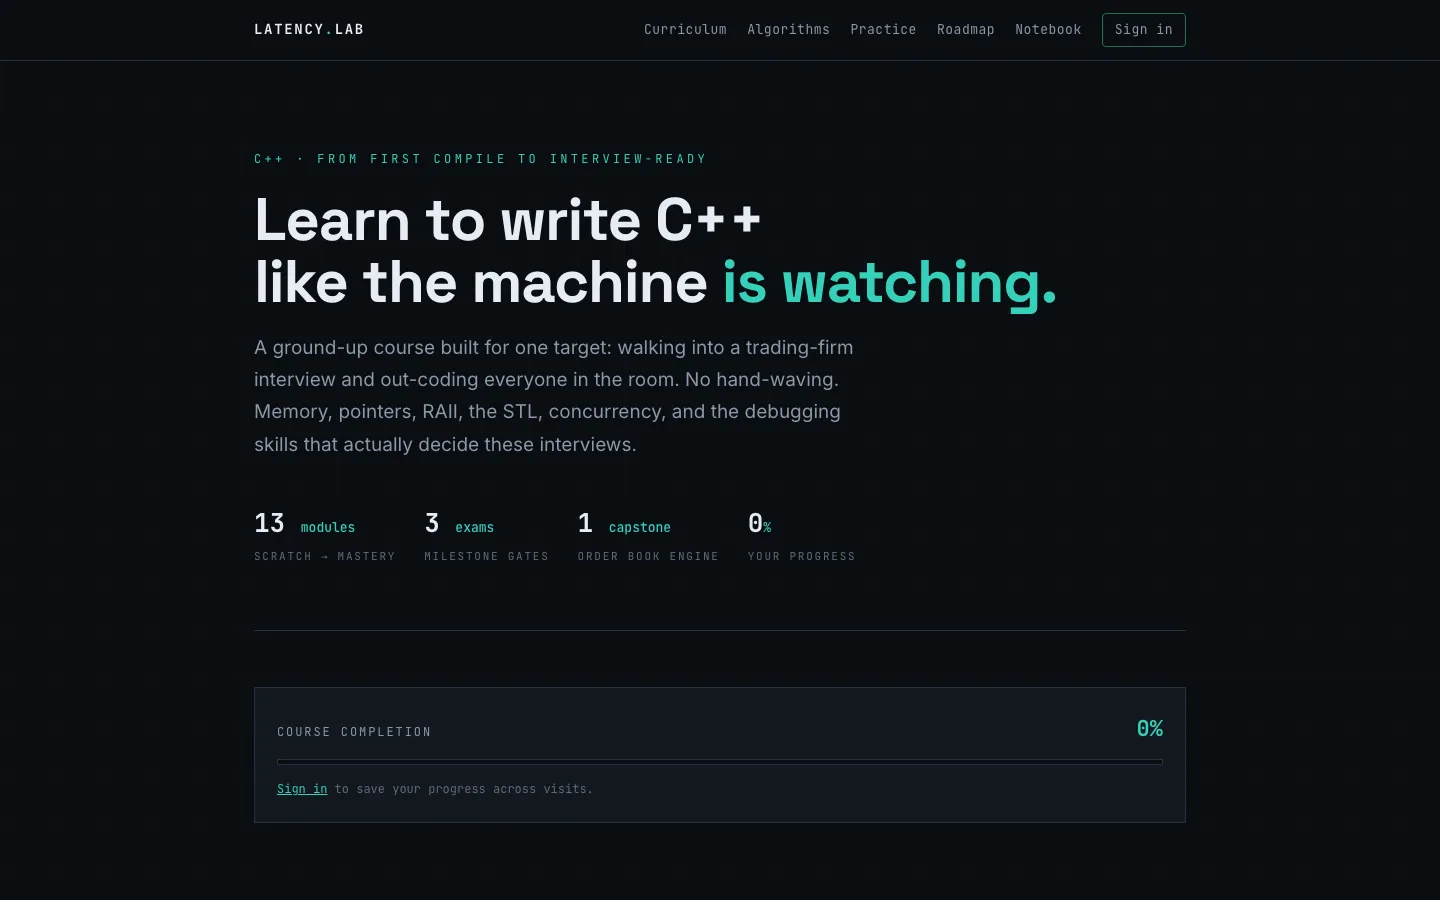
Task: Click the 0% course completion value
Action: (x=1149, y=729)
